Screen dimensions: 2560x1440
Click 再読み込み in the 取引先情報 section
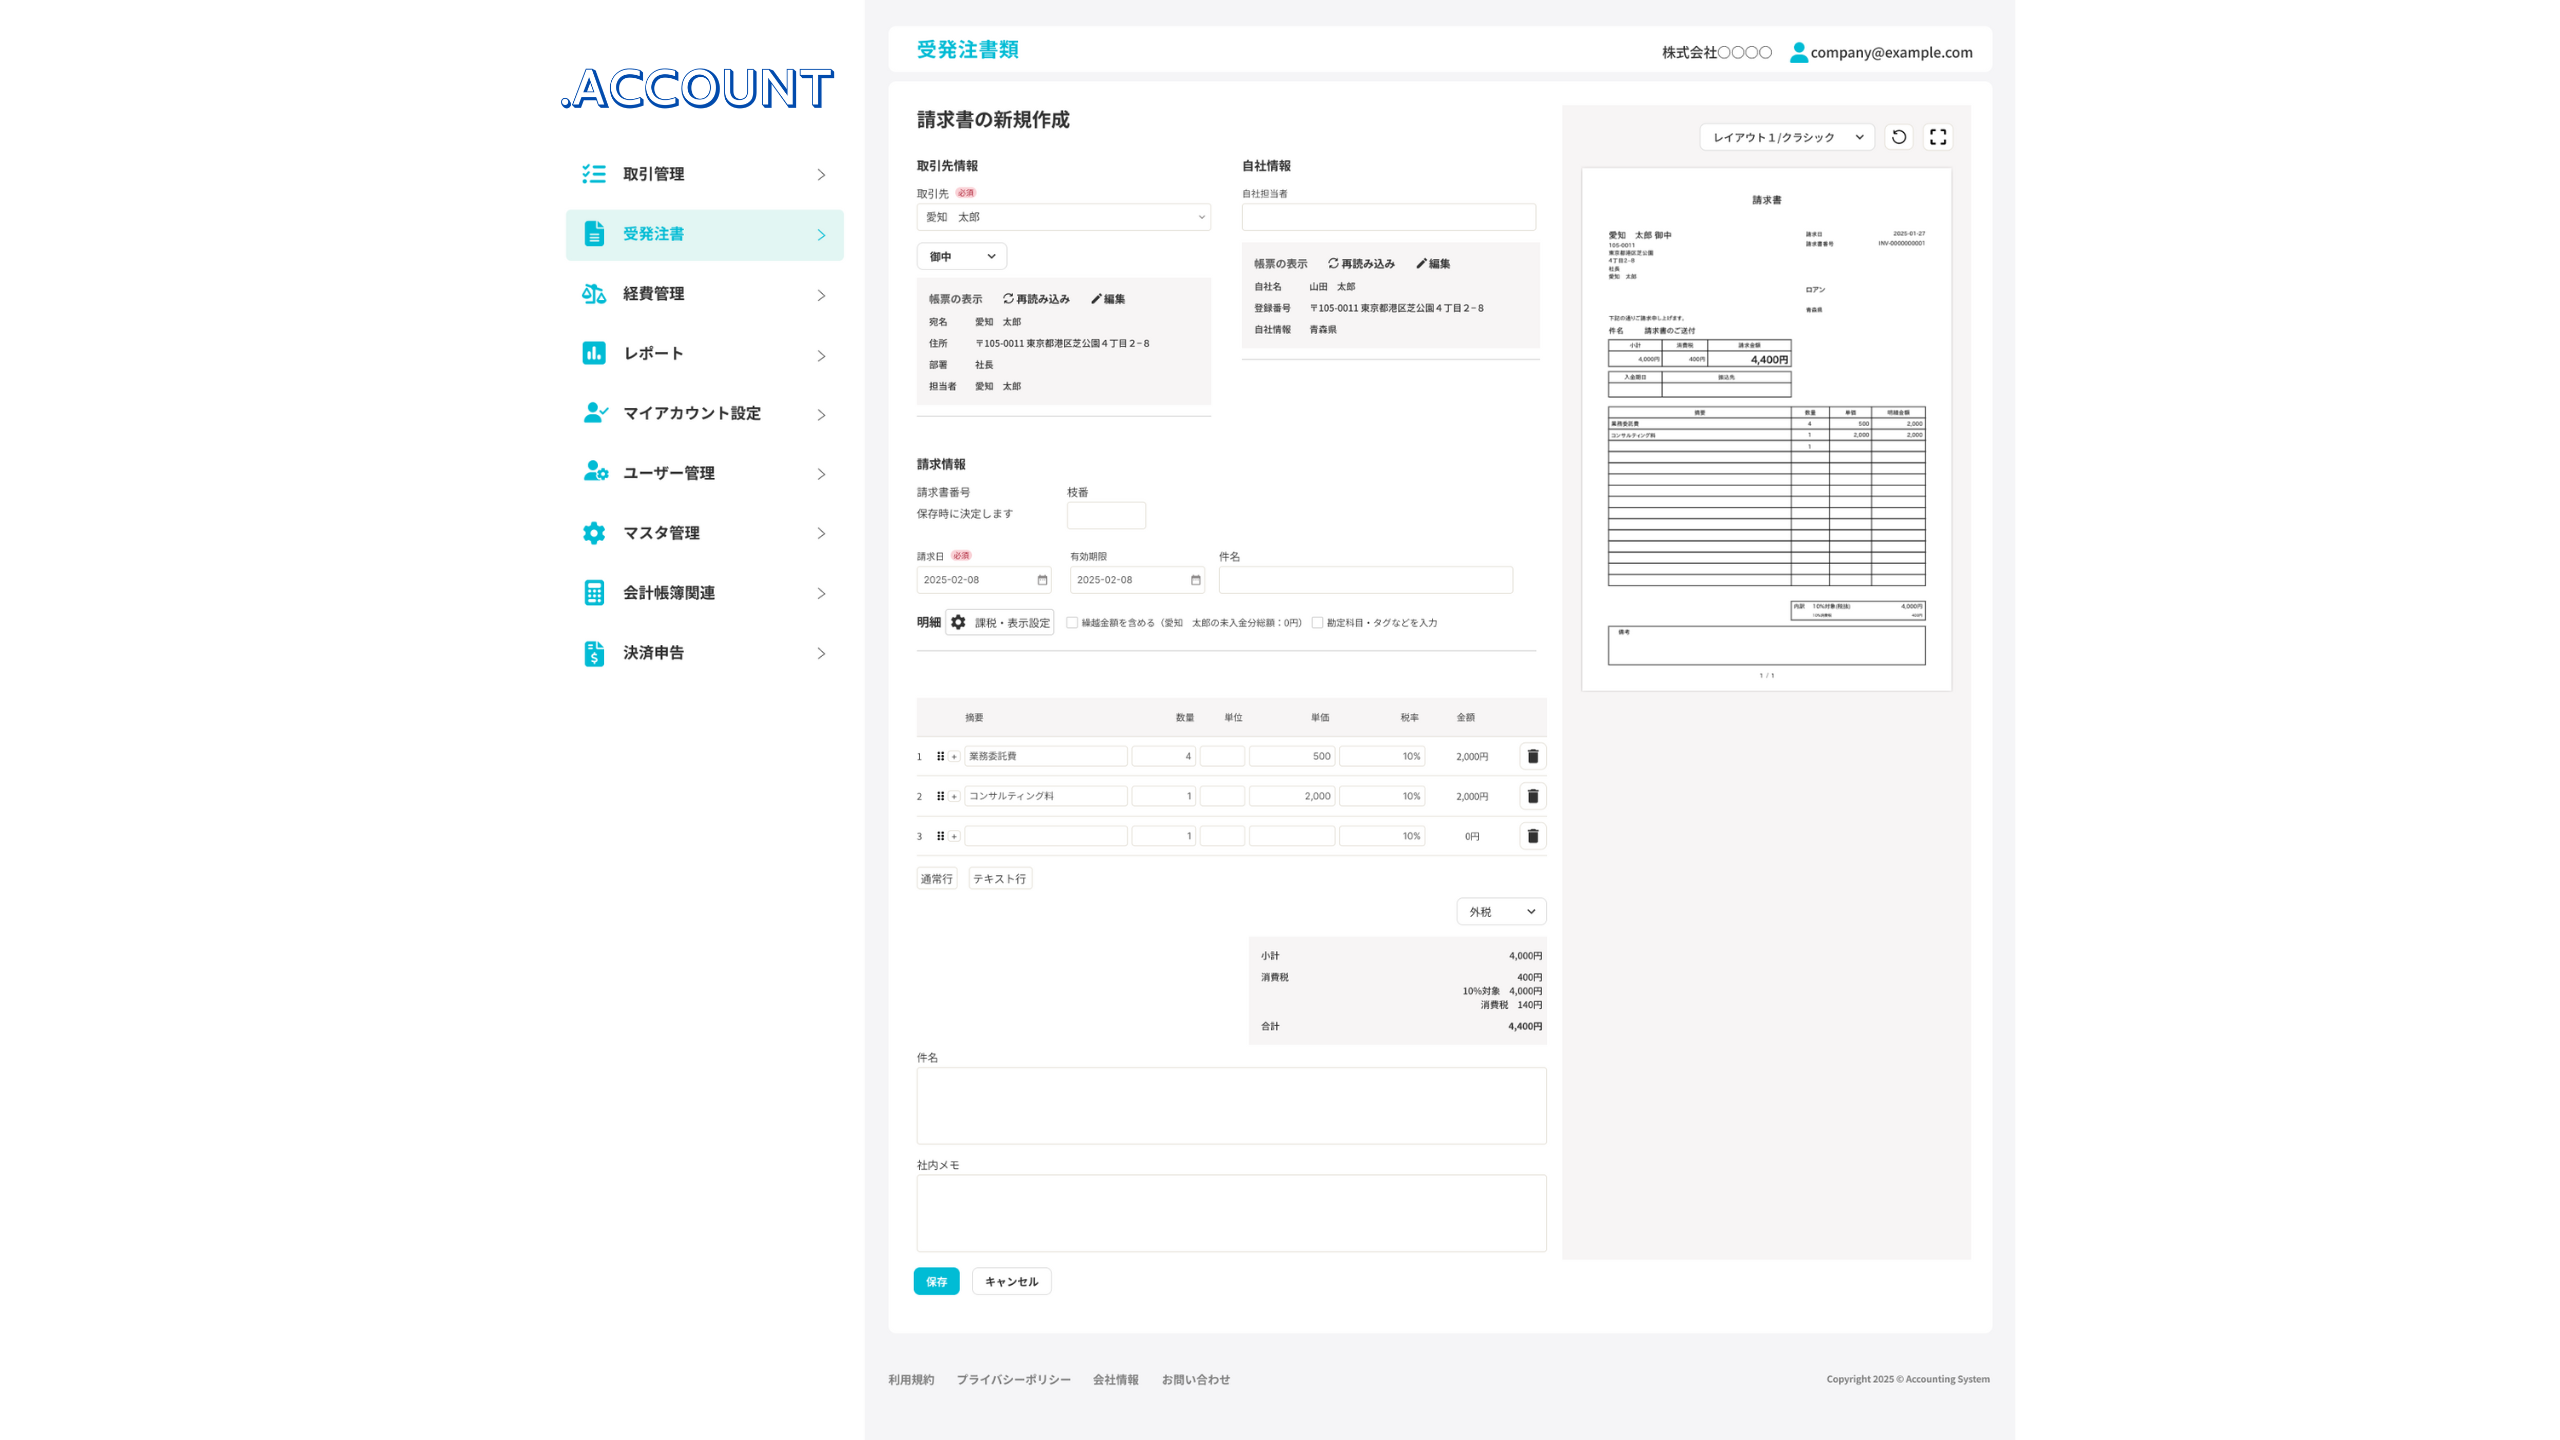[x=1036, y=299]
